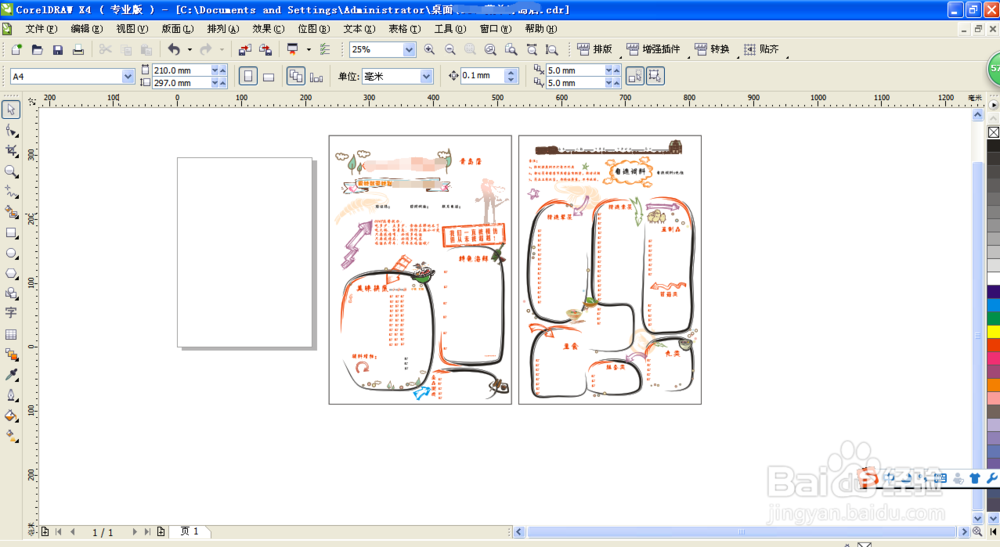Select the Pick tool arrow
Image resolution: width=1000 pixels, height=547 pixels.
point(11,110)
